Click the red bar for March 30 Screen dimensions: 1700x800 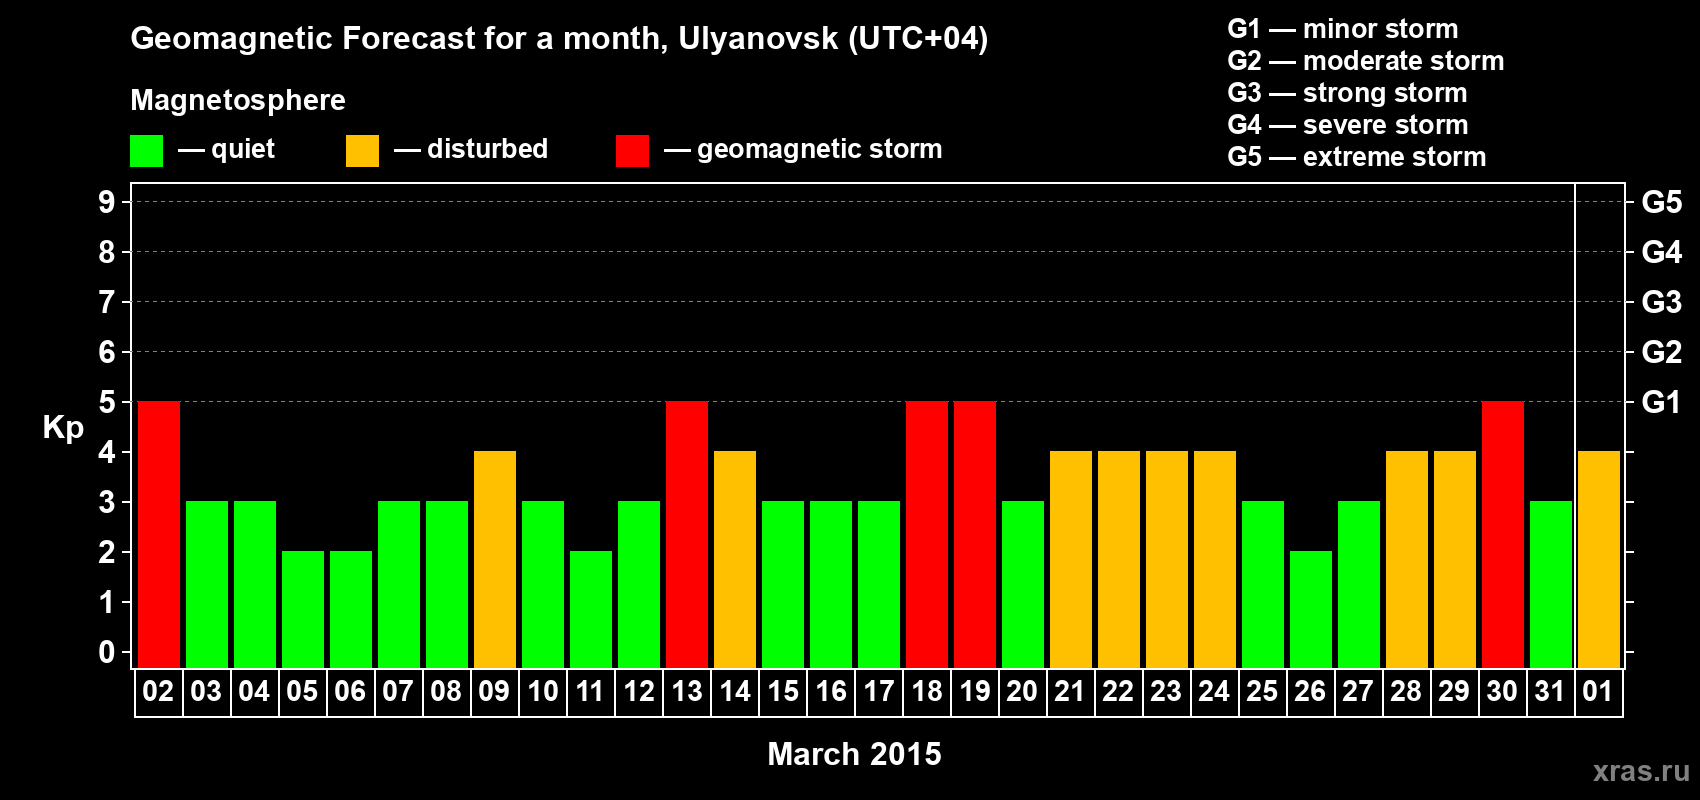pyautogui.click(x=1503, y=535)
